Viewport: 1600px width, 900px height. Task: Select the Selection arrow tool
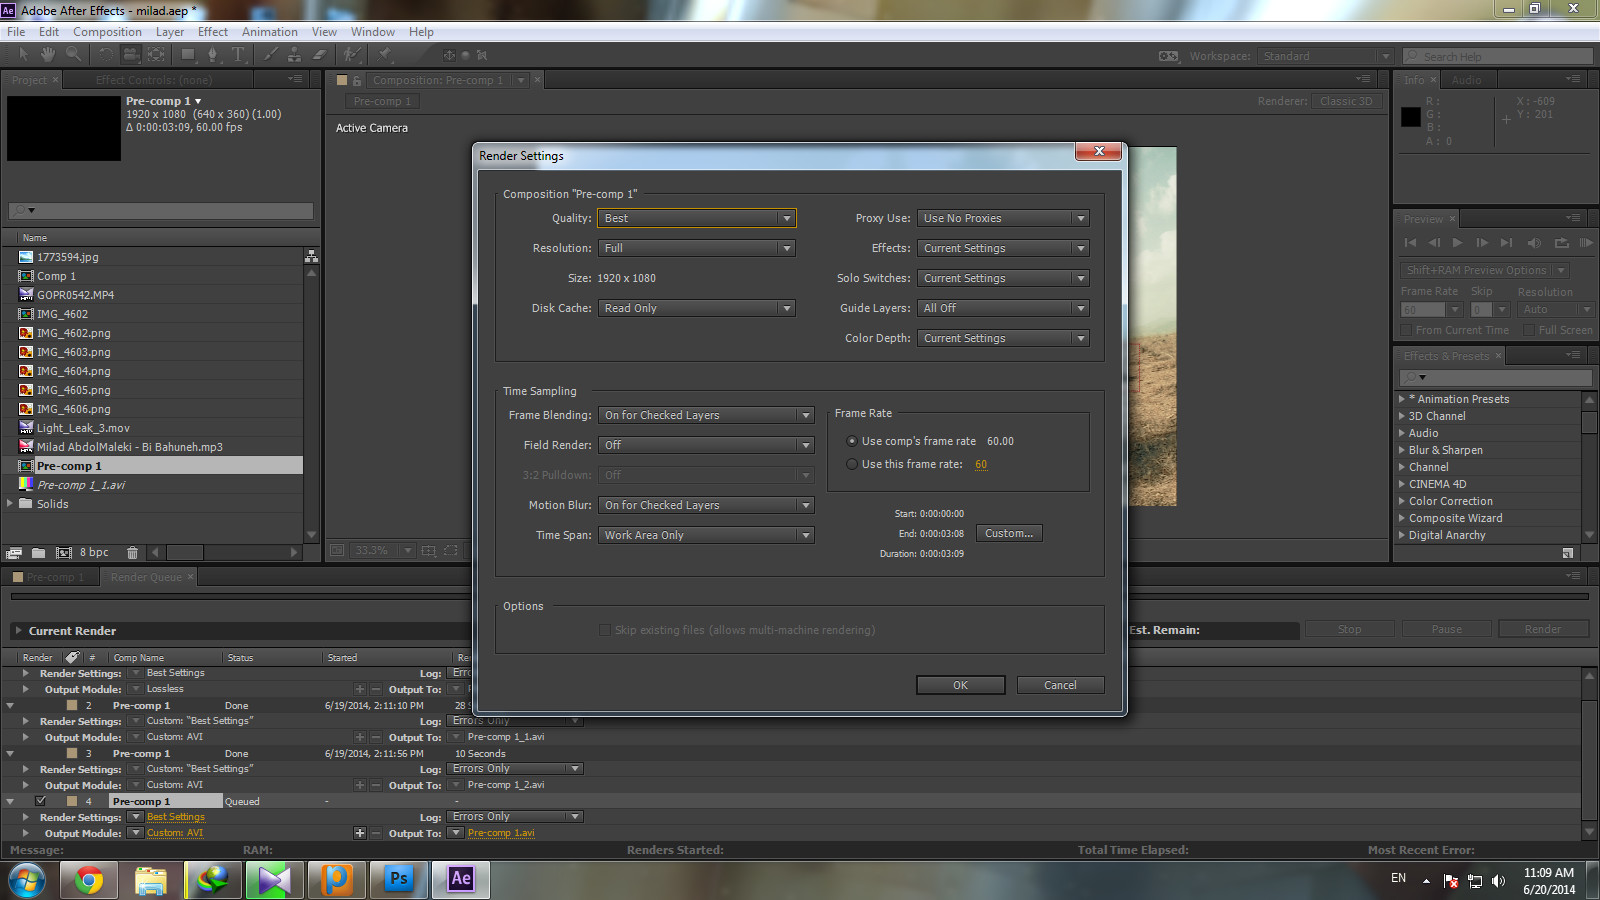click(x=23, y=54)
